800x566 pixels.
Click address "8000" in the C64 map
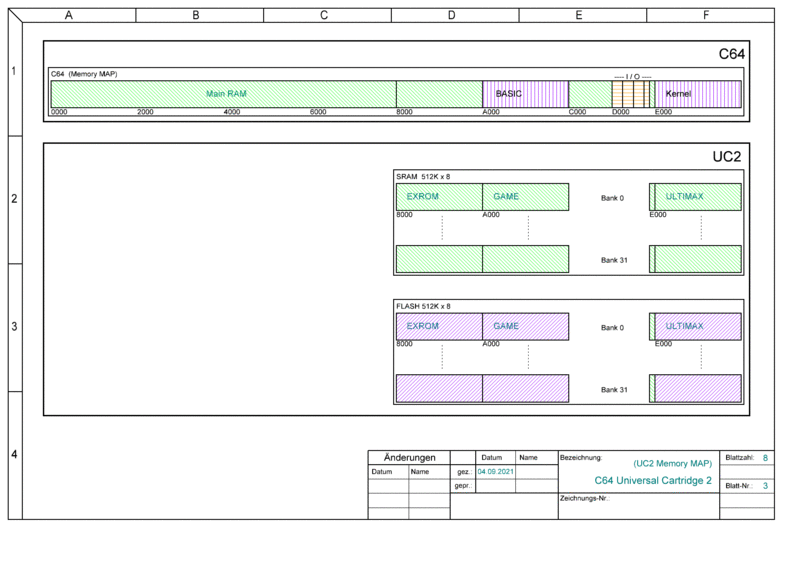click(405, 112)
